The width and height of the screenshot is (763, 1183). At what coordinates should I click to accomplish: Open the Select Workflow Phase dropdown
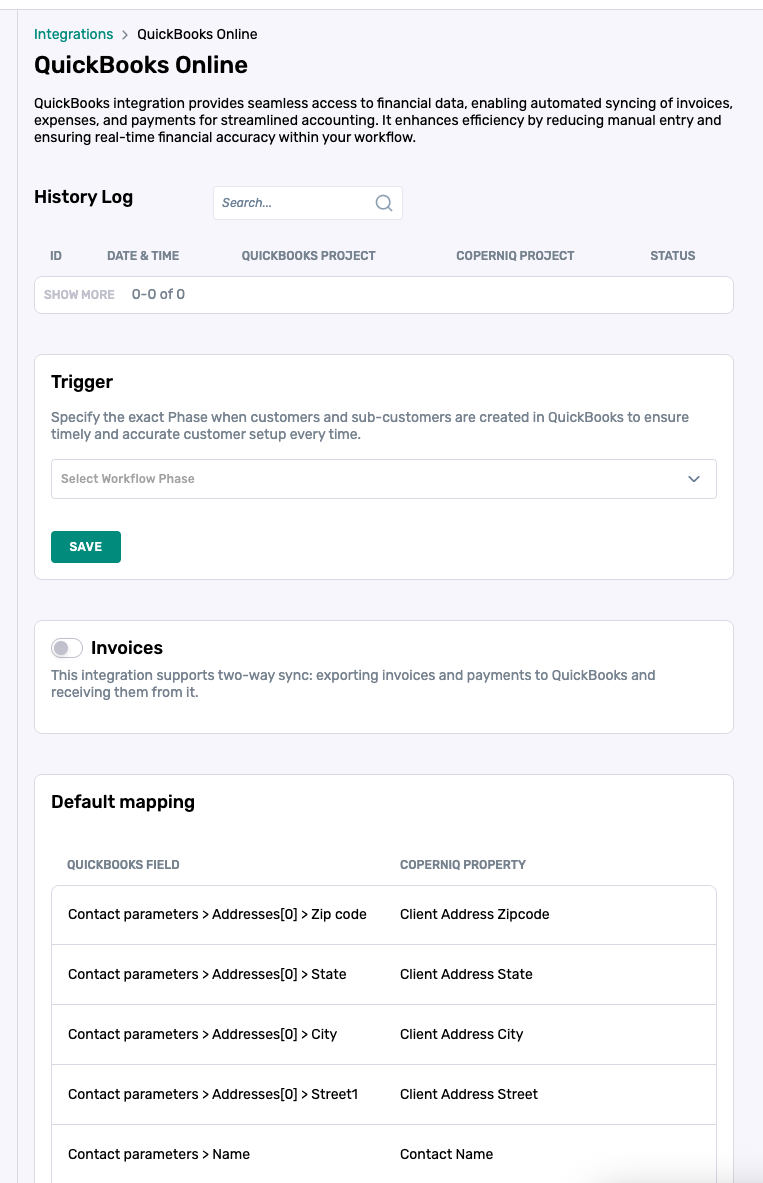[x=383, y=479]
